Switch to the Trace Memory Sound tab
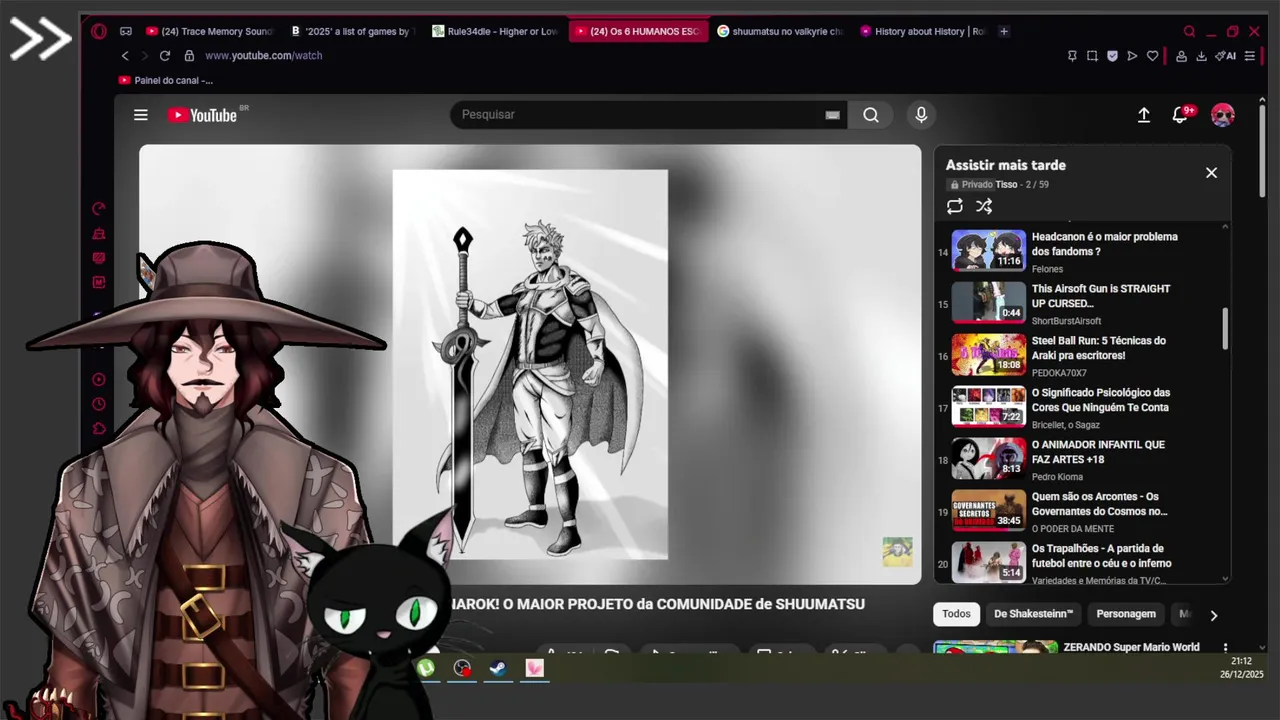This screenshot has width=1280, height=720. coord(208,31)
